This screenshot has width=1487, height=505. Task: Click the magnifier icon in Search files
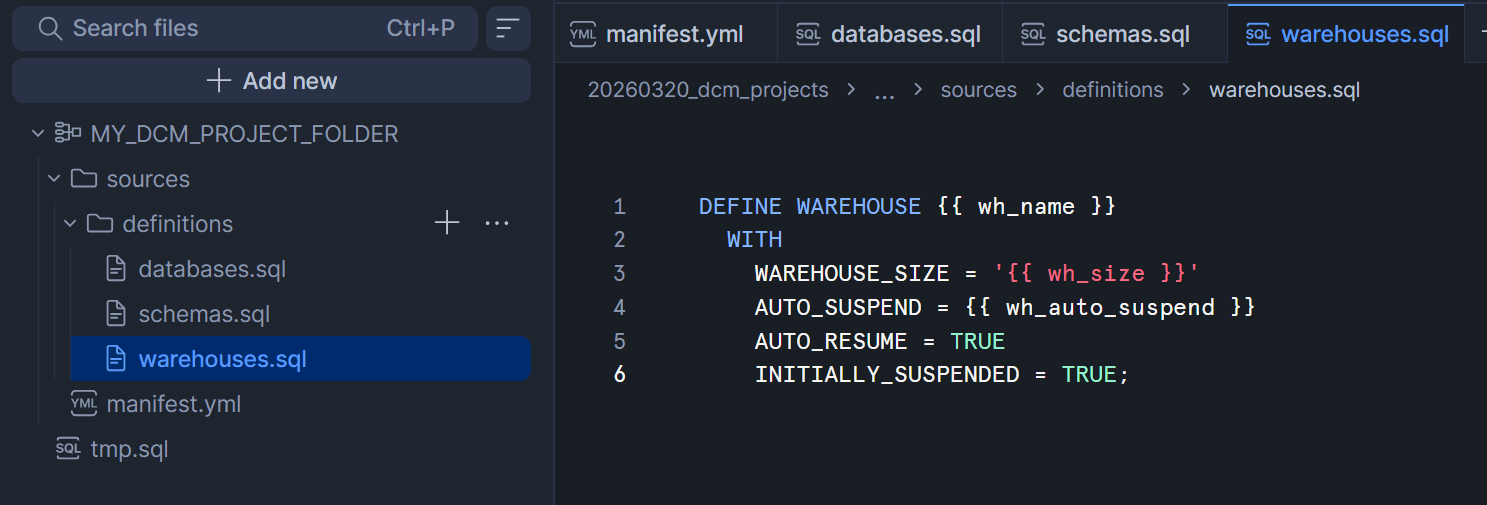point(50,28)
